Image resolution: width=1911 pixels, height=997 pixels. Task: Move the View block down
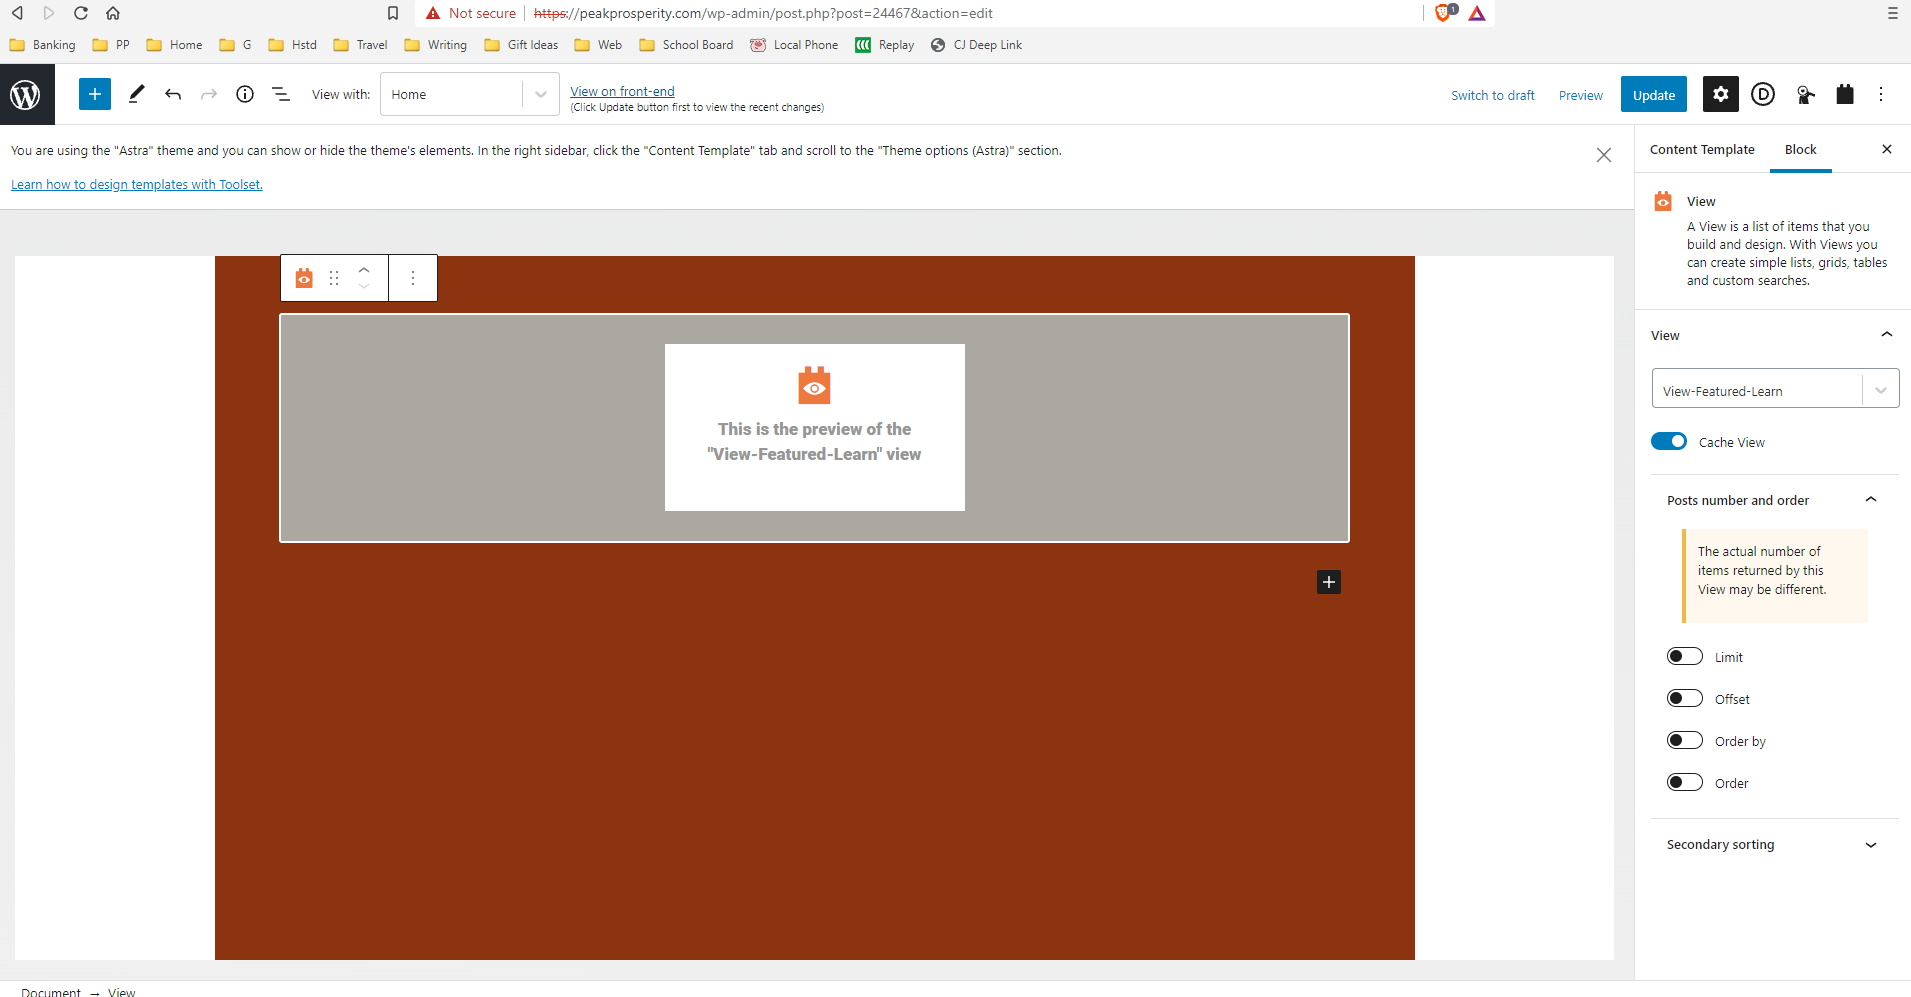coord(364,287)
